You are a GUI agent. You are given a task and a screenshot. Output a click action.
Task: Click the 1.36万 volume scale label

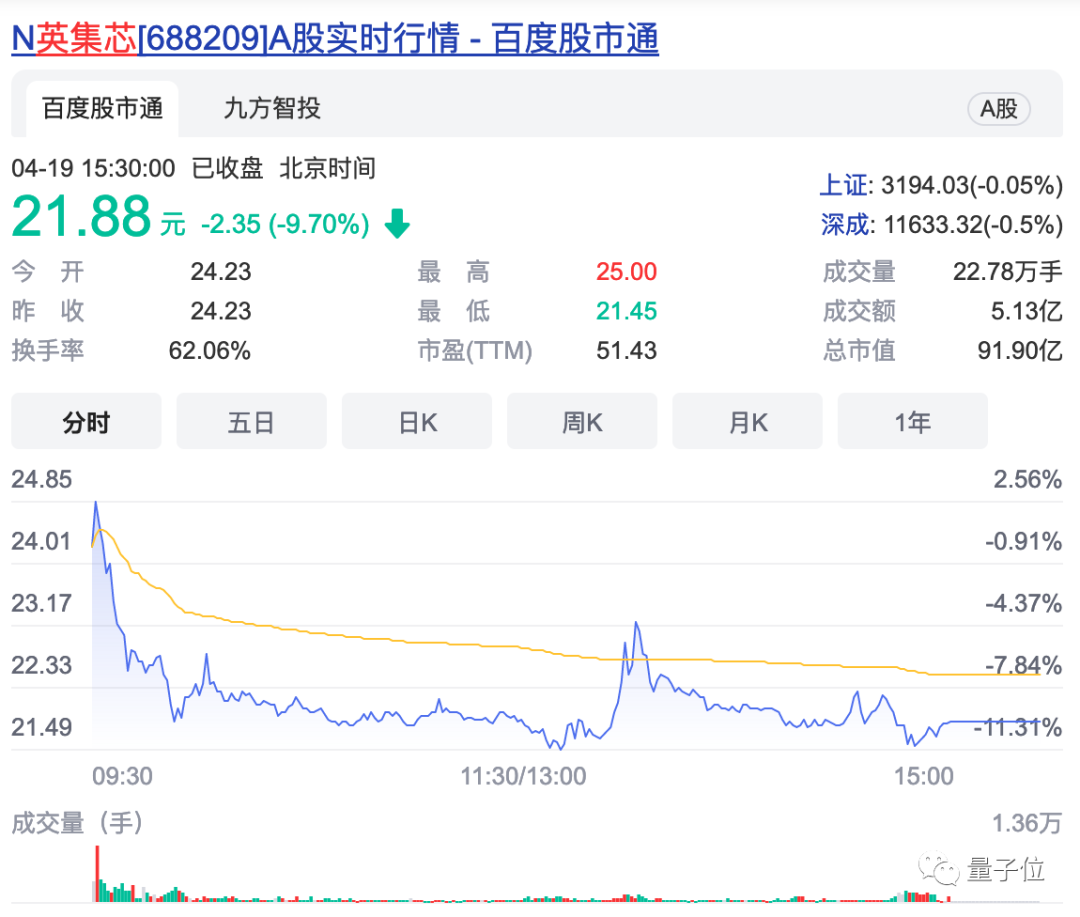[1027, 823]
